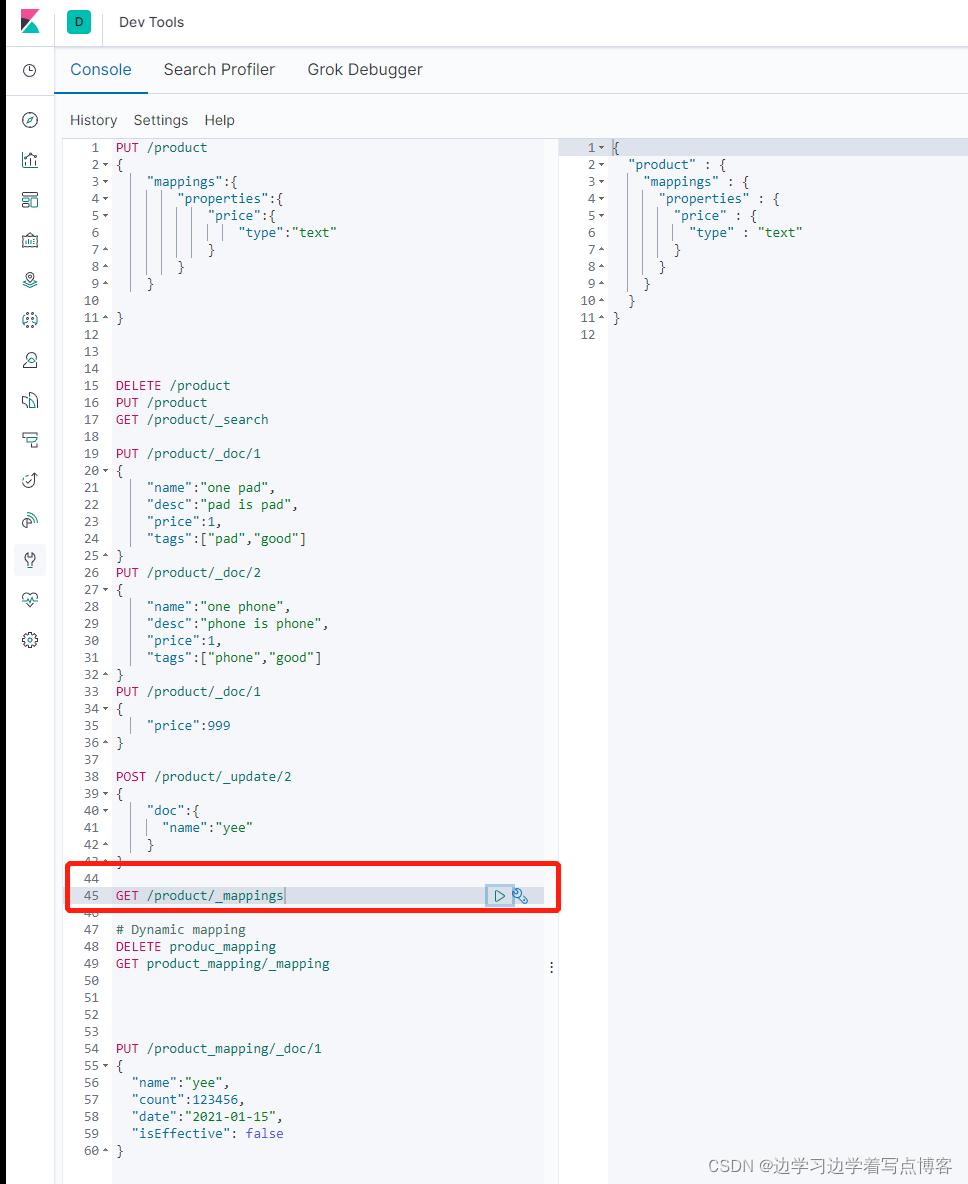Open Machine Learning via the dotted brain icon
This screenshot has width=968, height=1184.
(x=29, y=320)
